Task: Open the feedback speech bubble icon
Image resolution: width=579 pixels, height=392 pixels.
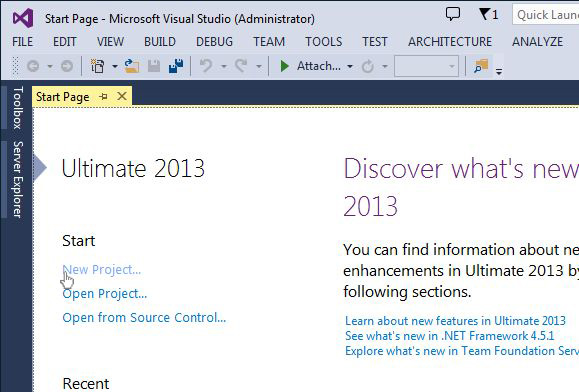Action: click(453, 14)
